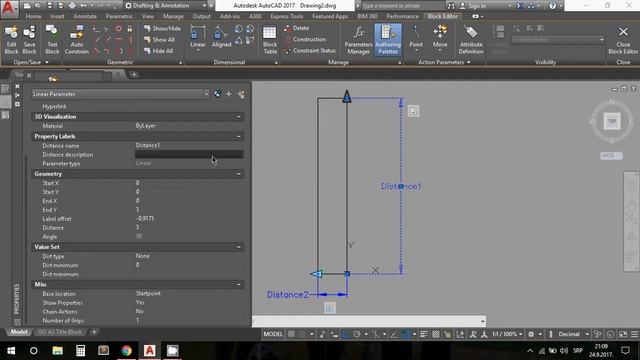Switch to the Block Editor ribbon tab
This screenshot has height=360, width=640.
(x=442, y=16)
